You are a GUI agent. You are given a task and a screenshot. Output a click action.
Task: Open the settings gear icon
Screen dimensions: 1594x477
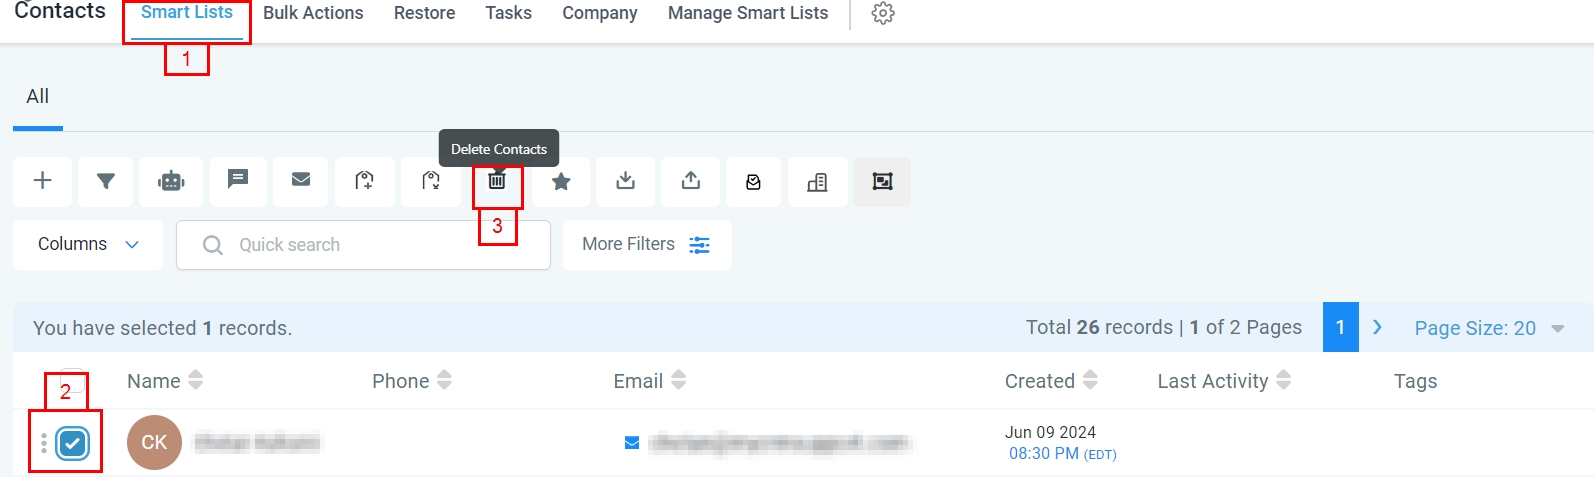click(x=882, y=13)
